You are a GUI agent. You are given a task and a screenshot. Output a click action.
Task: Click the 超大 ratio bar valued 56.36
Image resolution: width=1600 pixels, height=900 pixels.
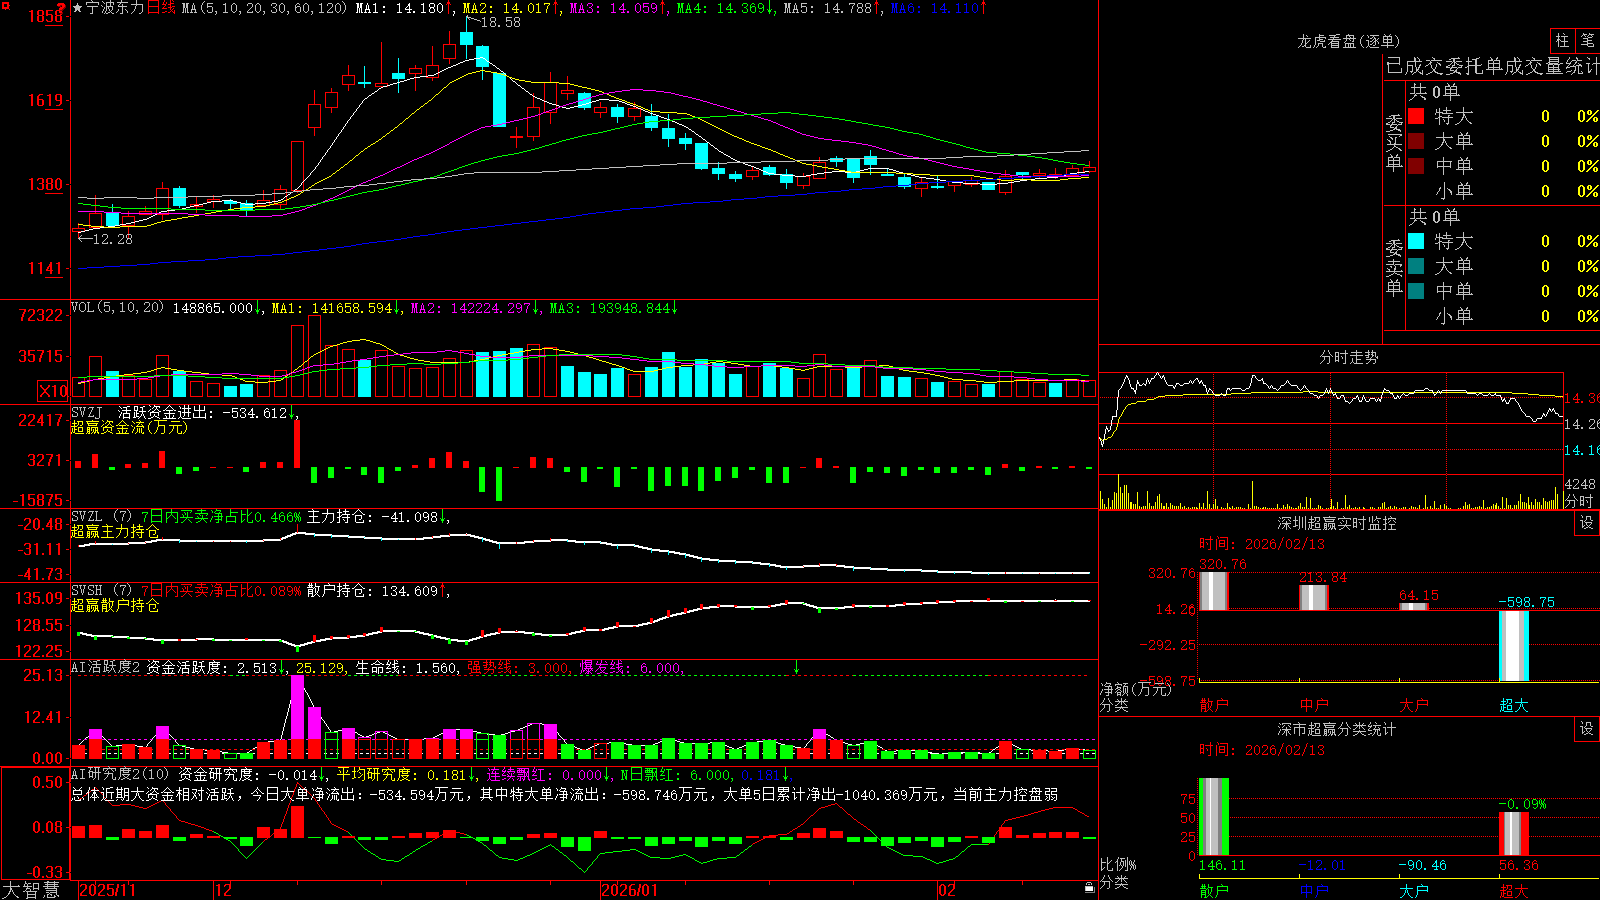1513,834
